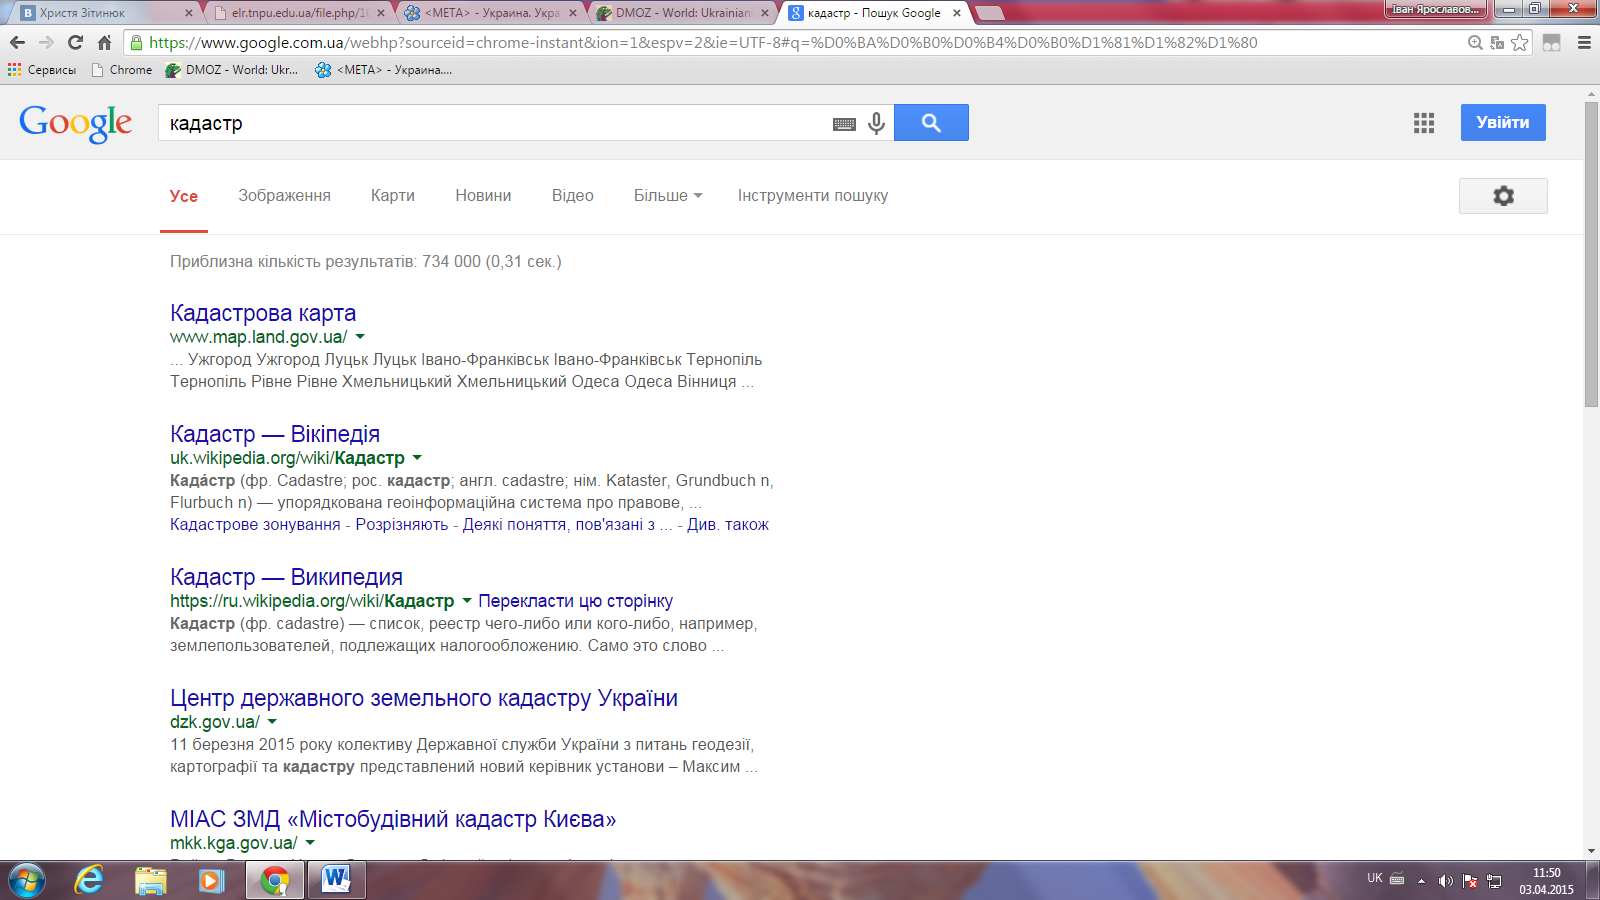This screenshot has height=900, width=1600.
Task: Launch Internet Explorer from taskbar
Action: pos(89,881)
